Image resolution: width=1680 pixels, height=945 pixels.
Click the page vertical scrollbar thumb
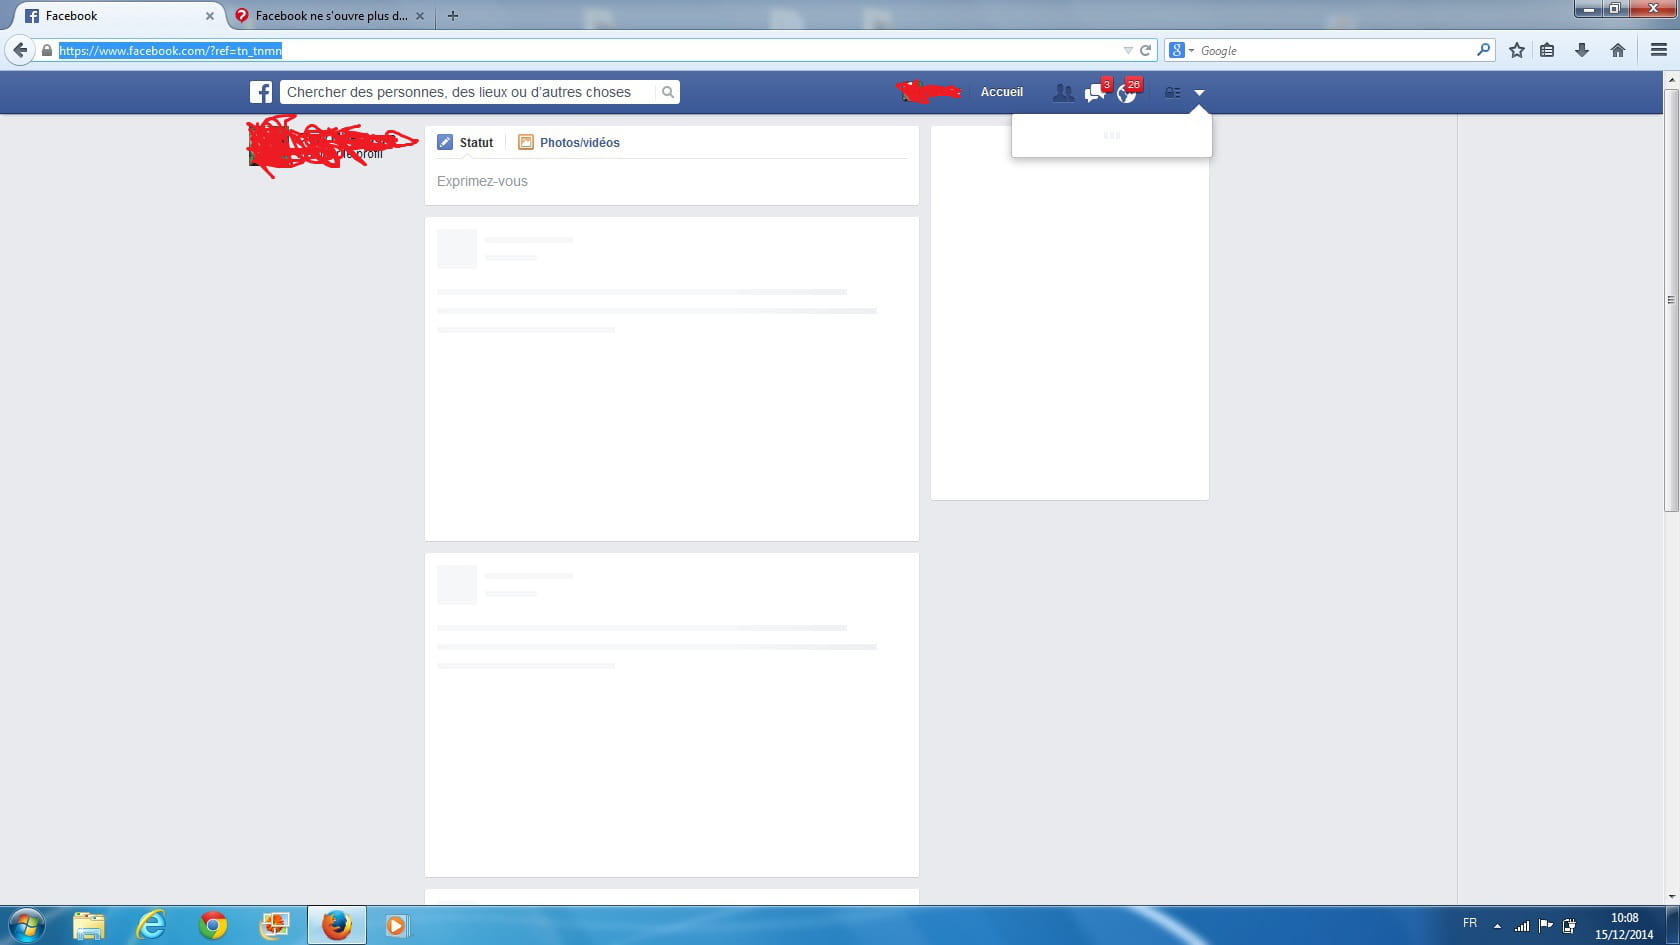(1671, 300)
